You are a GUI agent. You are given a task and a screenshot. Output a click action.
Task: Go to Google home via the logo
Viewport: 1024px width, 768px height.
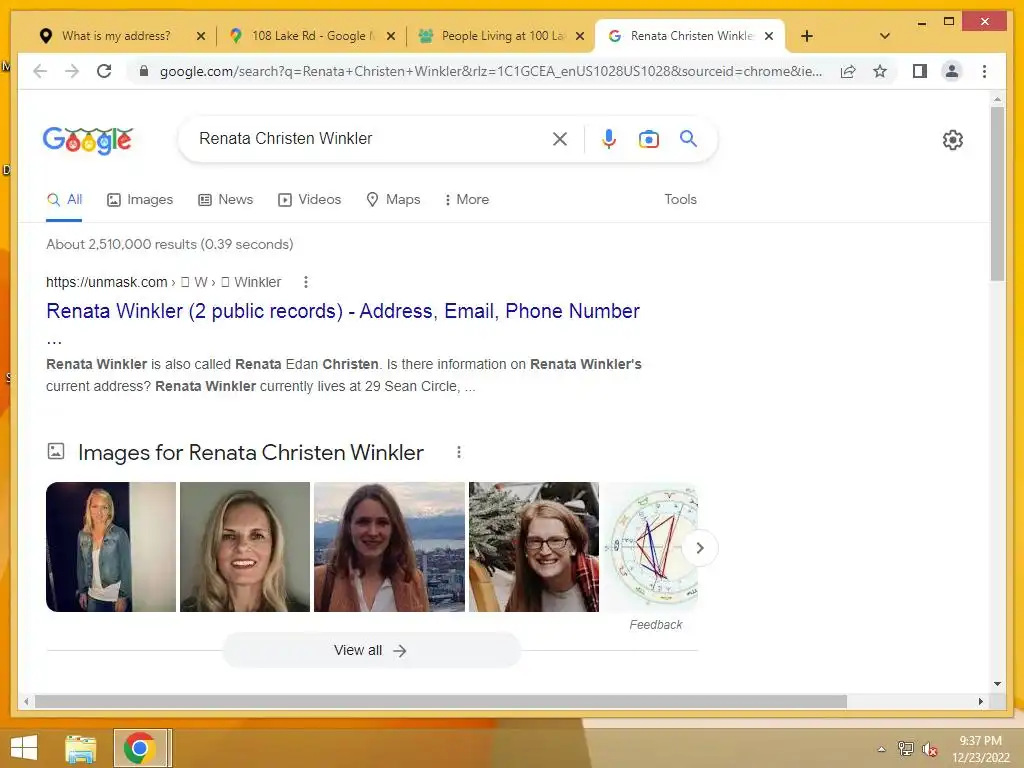[88, 140]
